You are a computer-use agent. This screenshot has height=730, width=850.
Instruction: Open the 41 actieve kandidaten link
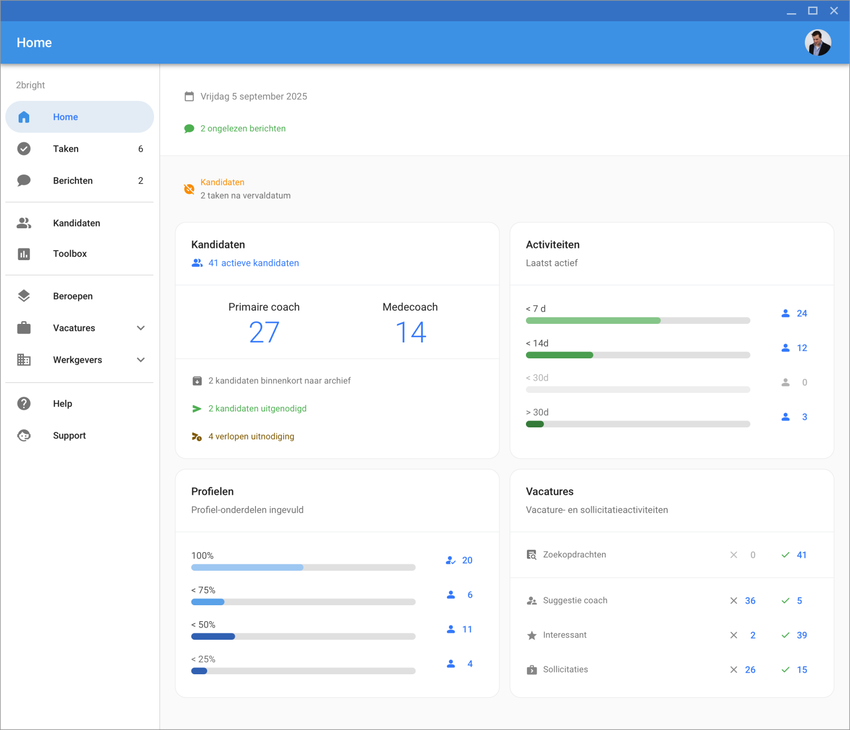coord(253,263)
